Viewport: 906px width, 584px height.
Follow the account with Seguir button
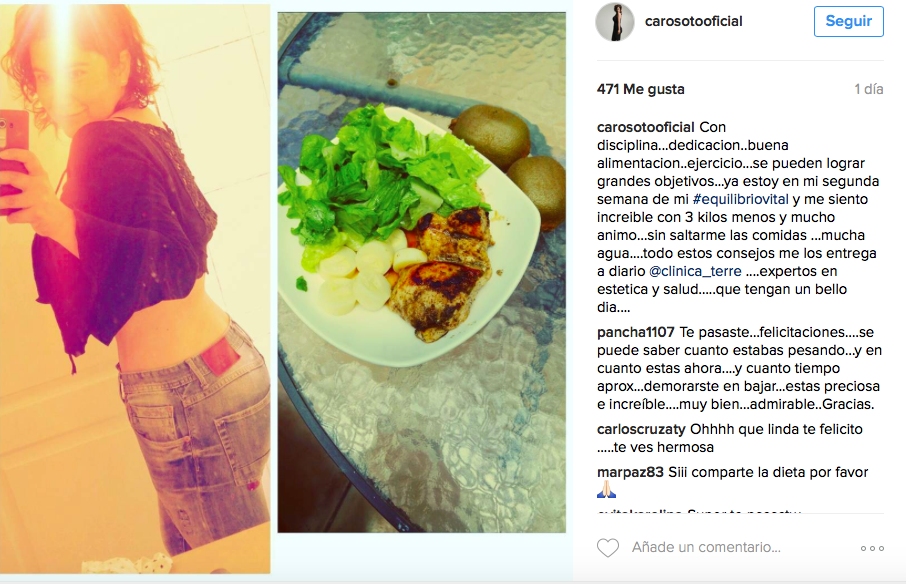point(848,21)
